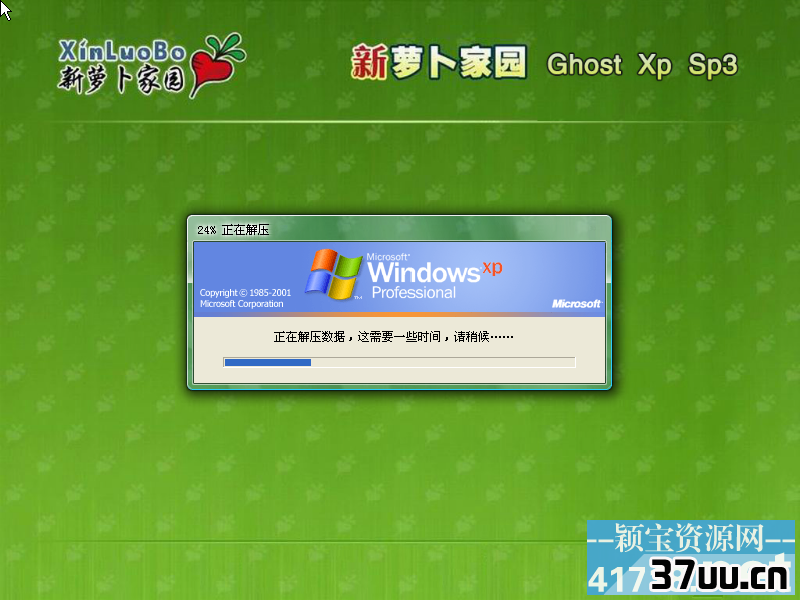Click the "Ghost Xp Sp3" heading
800x600 pixels.
click(642, 65)
